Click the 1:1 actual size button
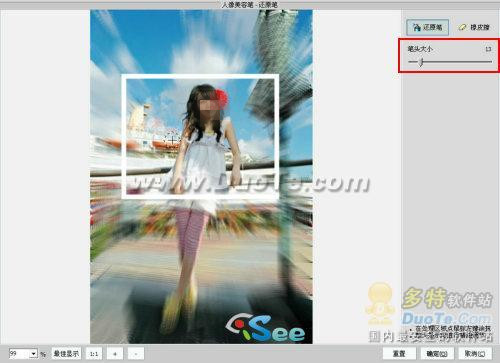The image size is (500, 363). pos(94,354)
